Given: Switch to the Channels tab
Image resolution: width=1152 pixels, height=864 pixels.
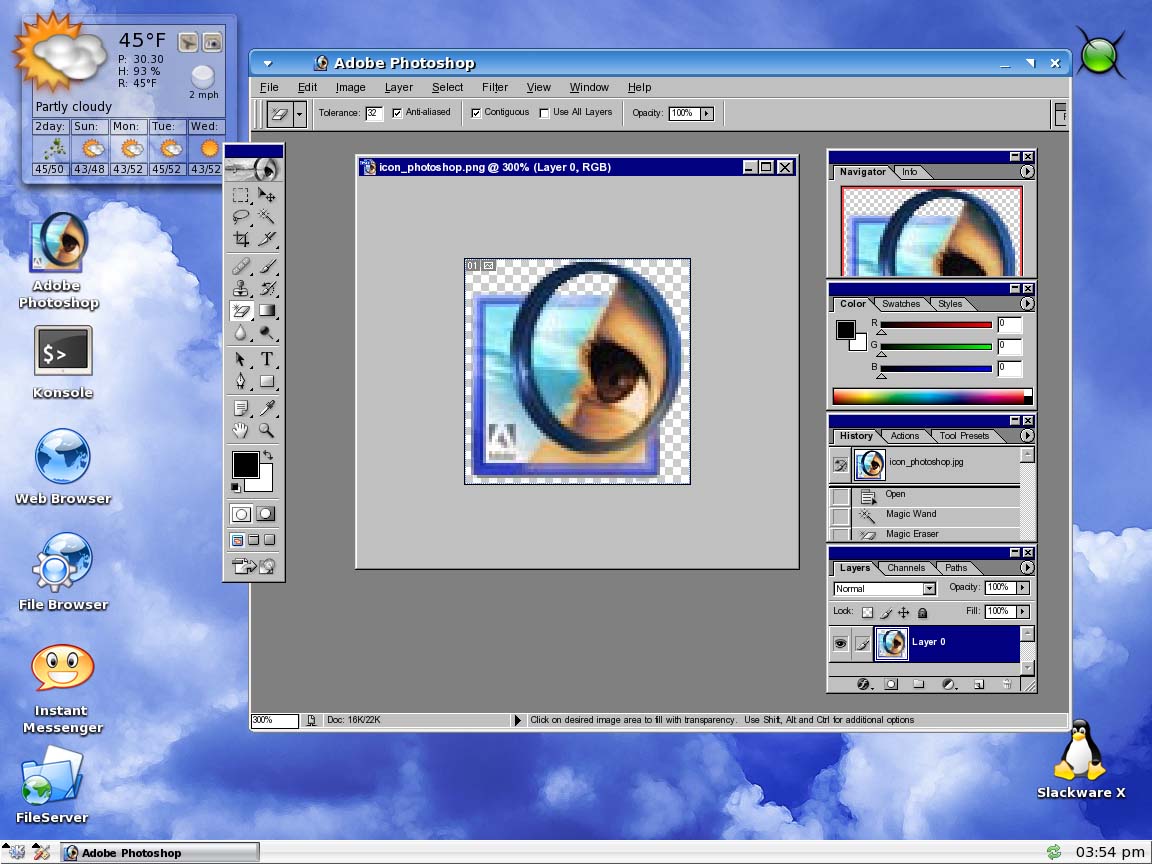Looking at the screenshot, I should click(x=906, y=568).
